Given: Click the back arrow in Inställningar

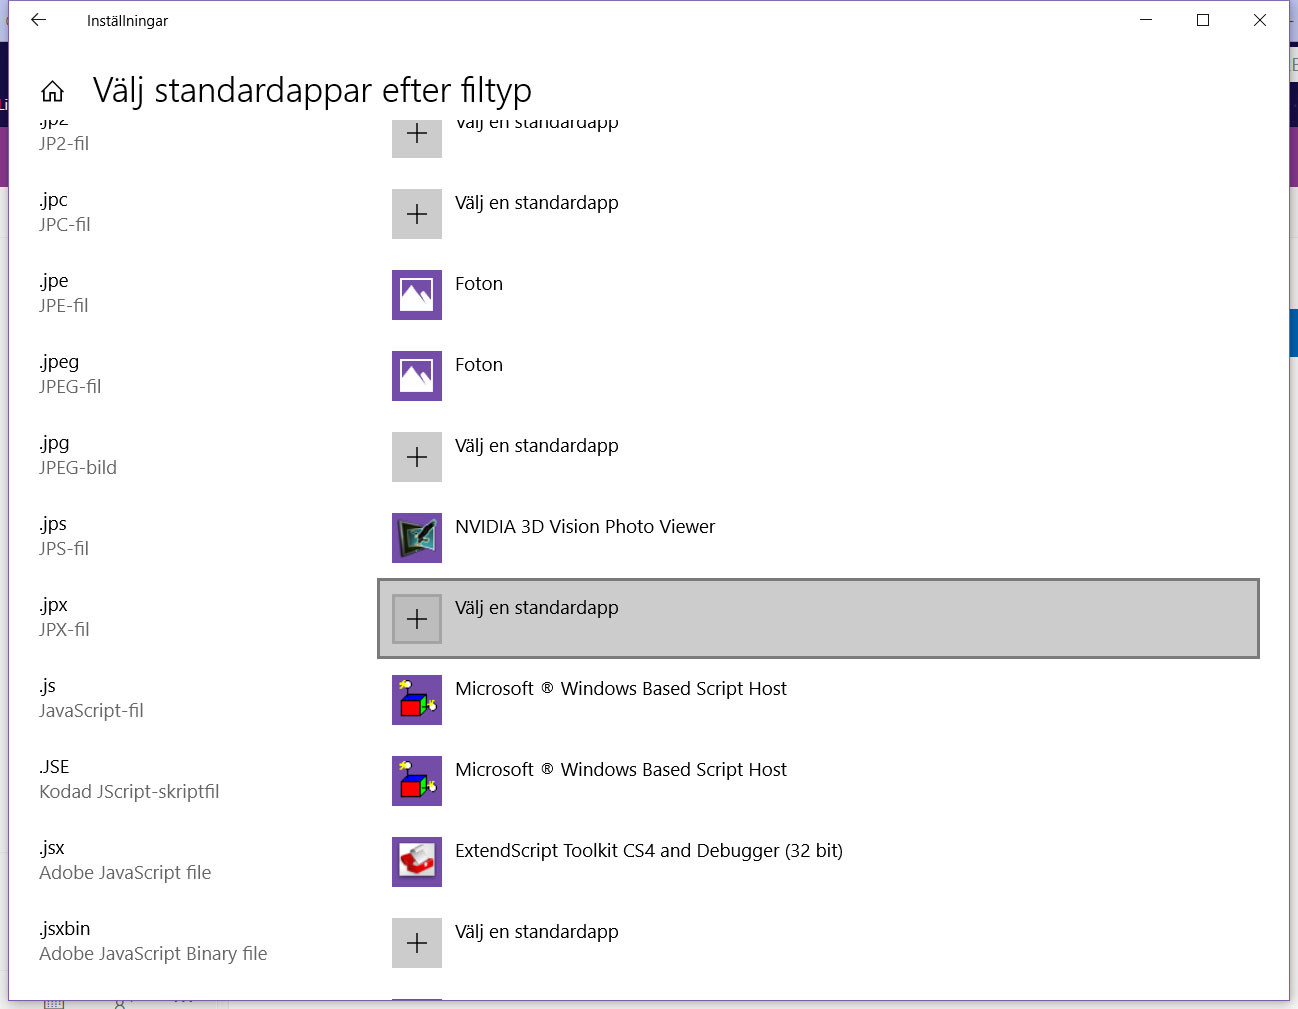Looking at the screenshot, I should 38,20.
